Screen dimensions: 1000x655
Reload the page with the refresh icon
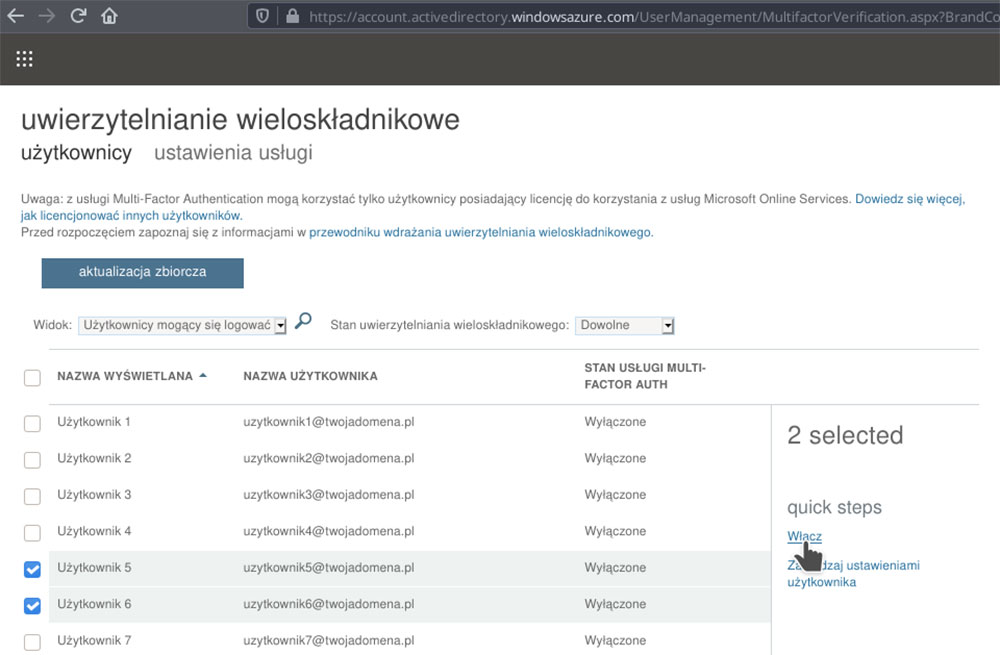pyautogui.click(x=78, y=16)
